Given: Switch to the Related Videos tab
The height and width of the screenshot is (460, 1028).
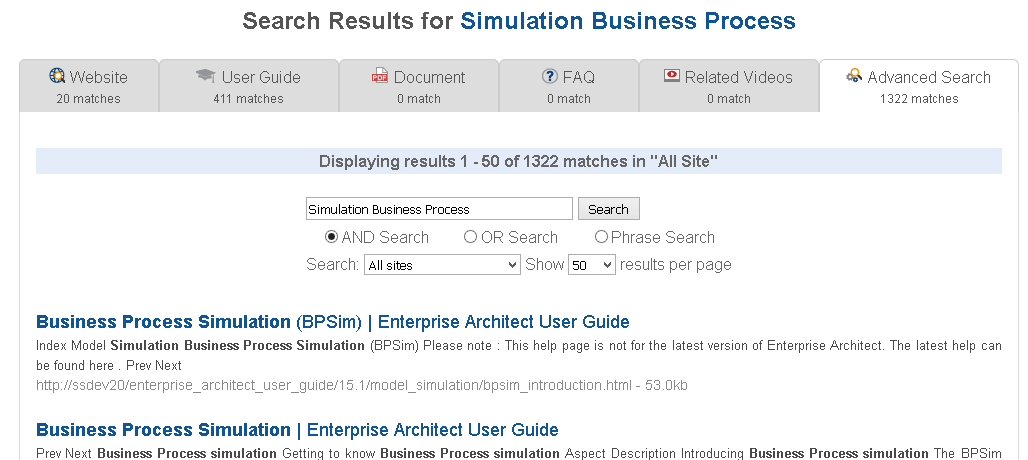Looking at the screenshot, I should [728, 86].
